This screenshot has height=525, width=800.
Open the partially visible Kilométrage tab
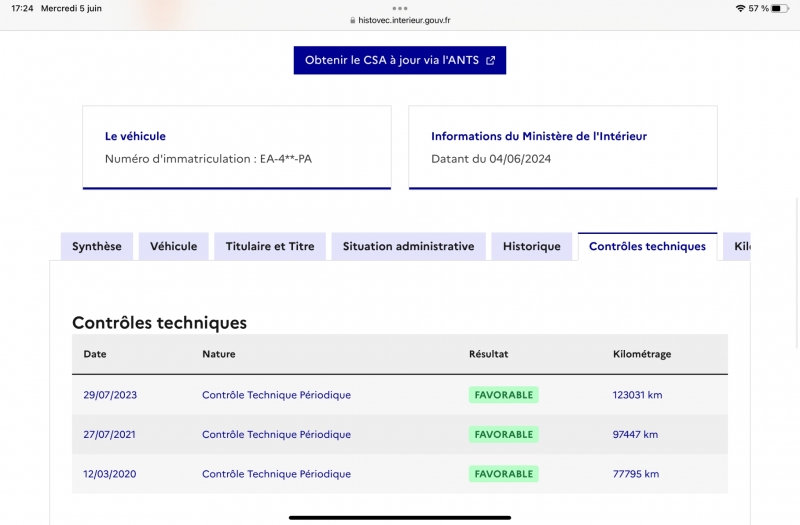[737, 246]
